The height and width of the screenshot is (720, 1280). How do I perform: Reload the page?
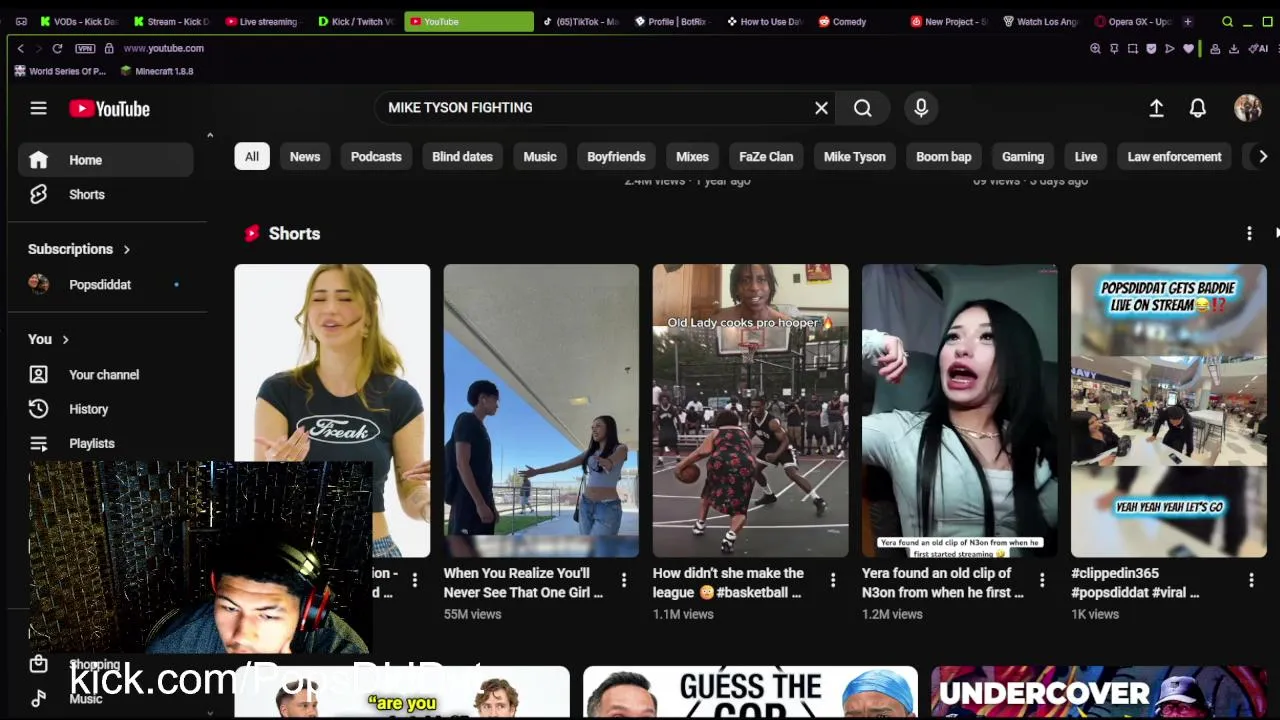57,48
